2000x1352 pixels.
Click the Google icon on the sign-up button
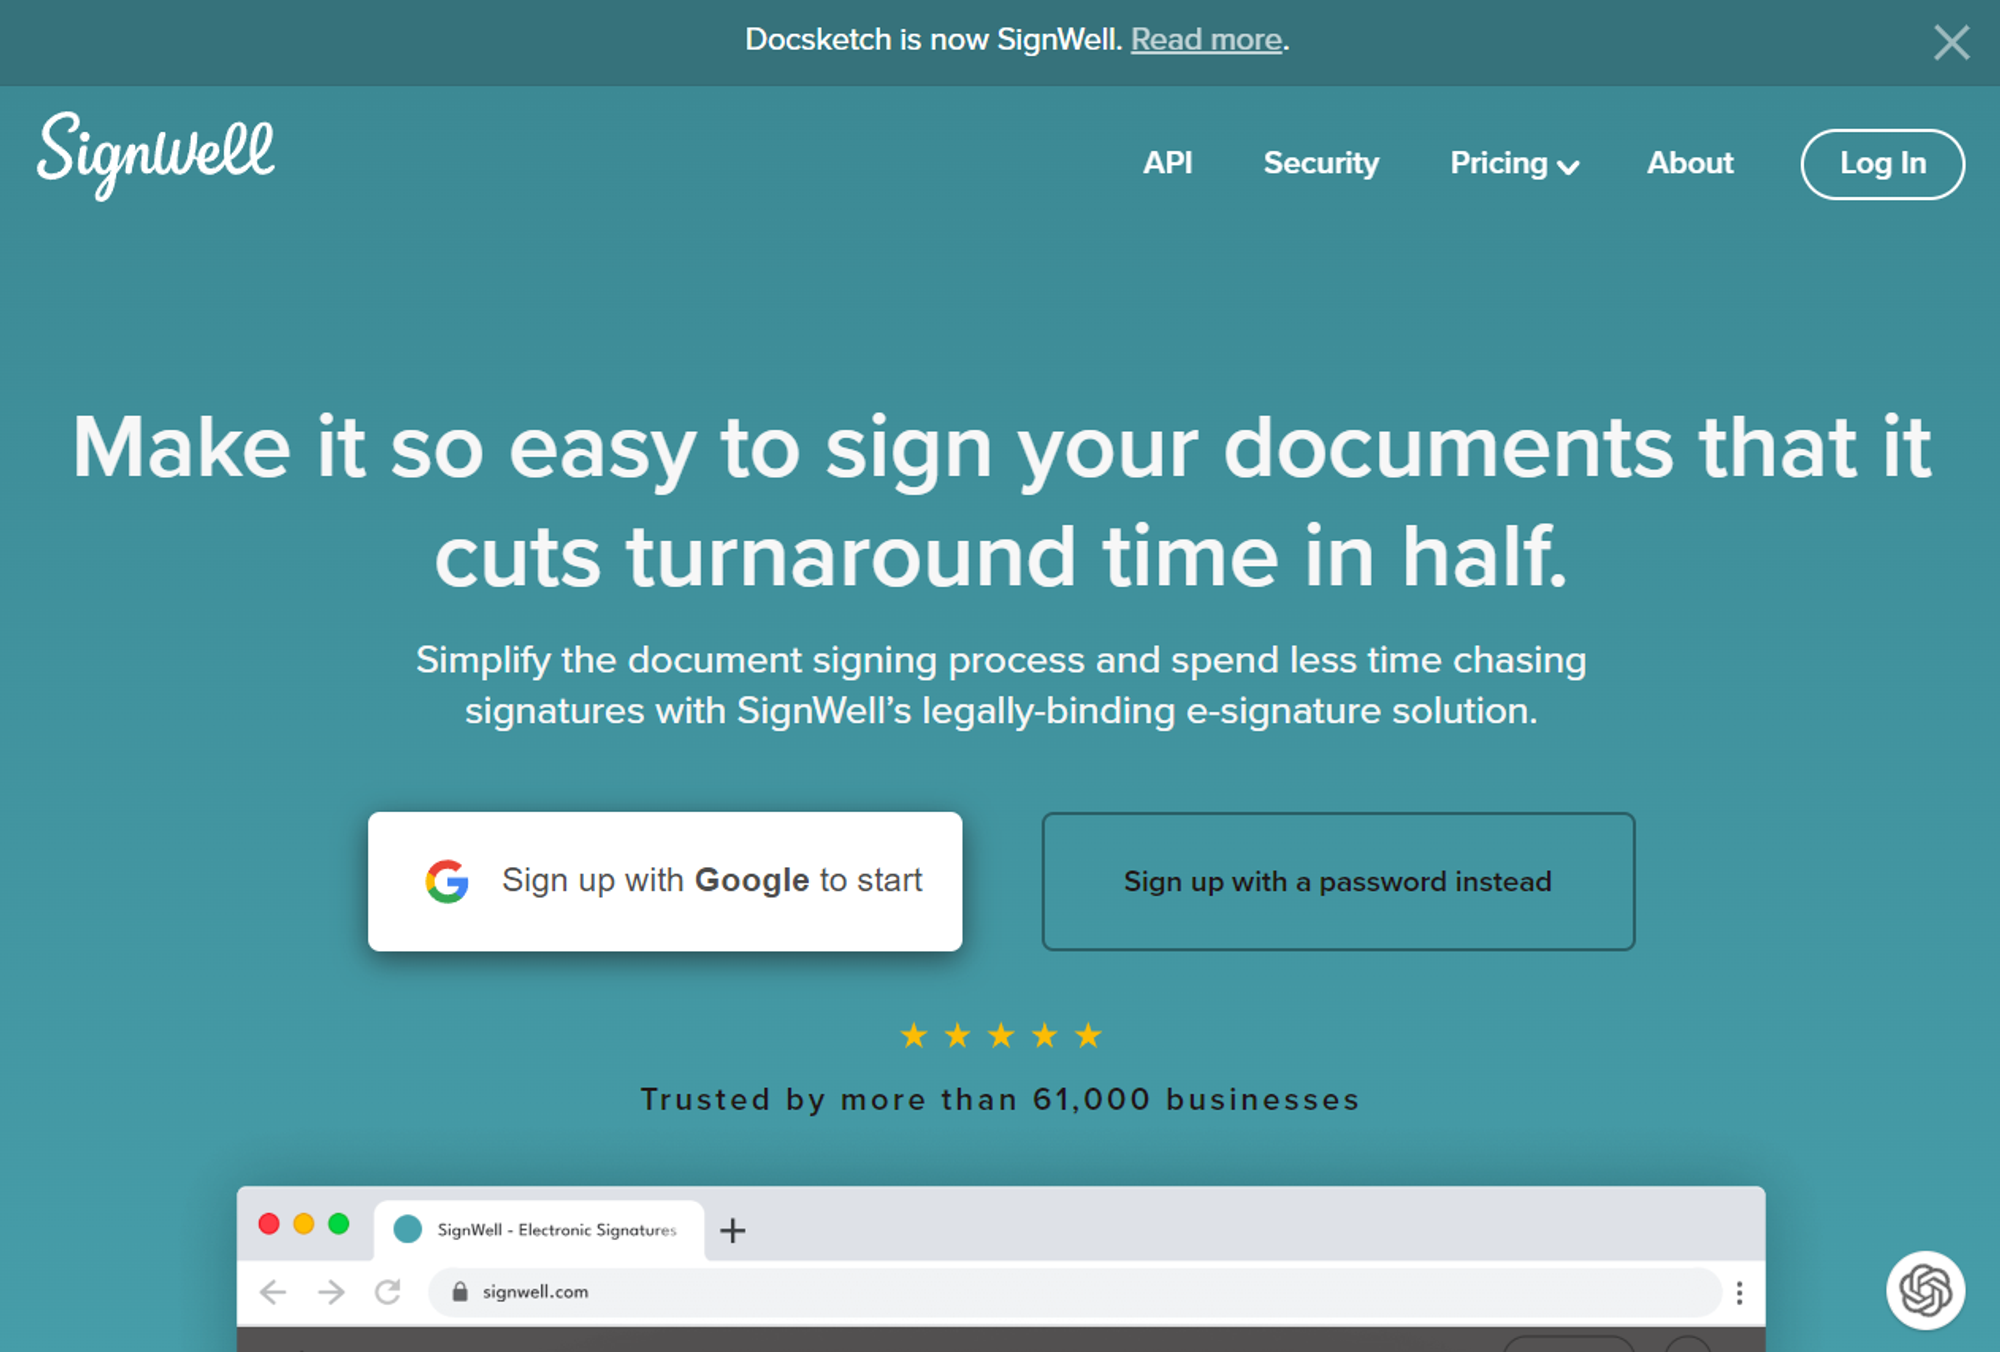tap(449, 881)
